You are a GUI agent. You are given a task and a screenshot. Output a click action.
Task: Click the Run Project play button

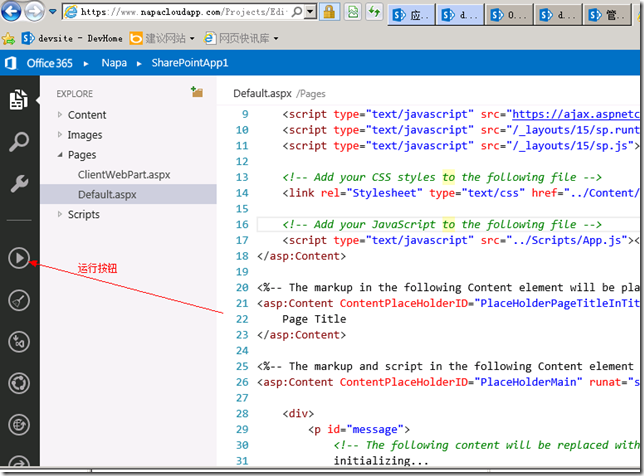coord(19,258)
